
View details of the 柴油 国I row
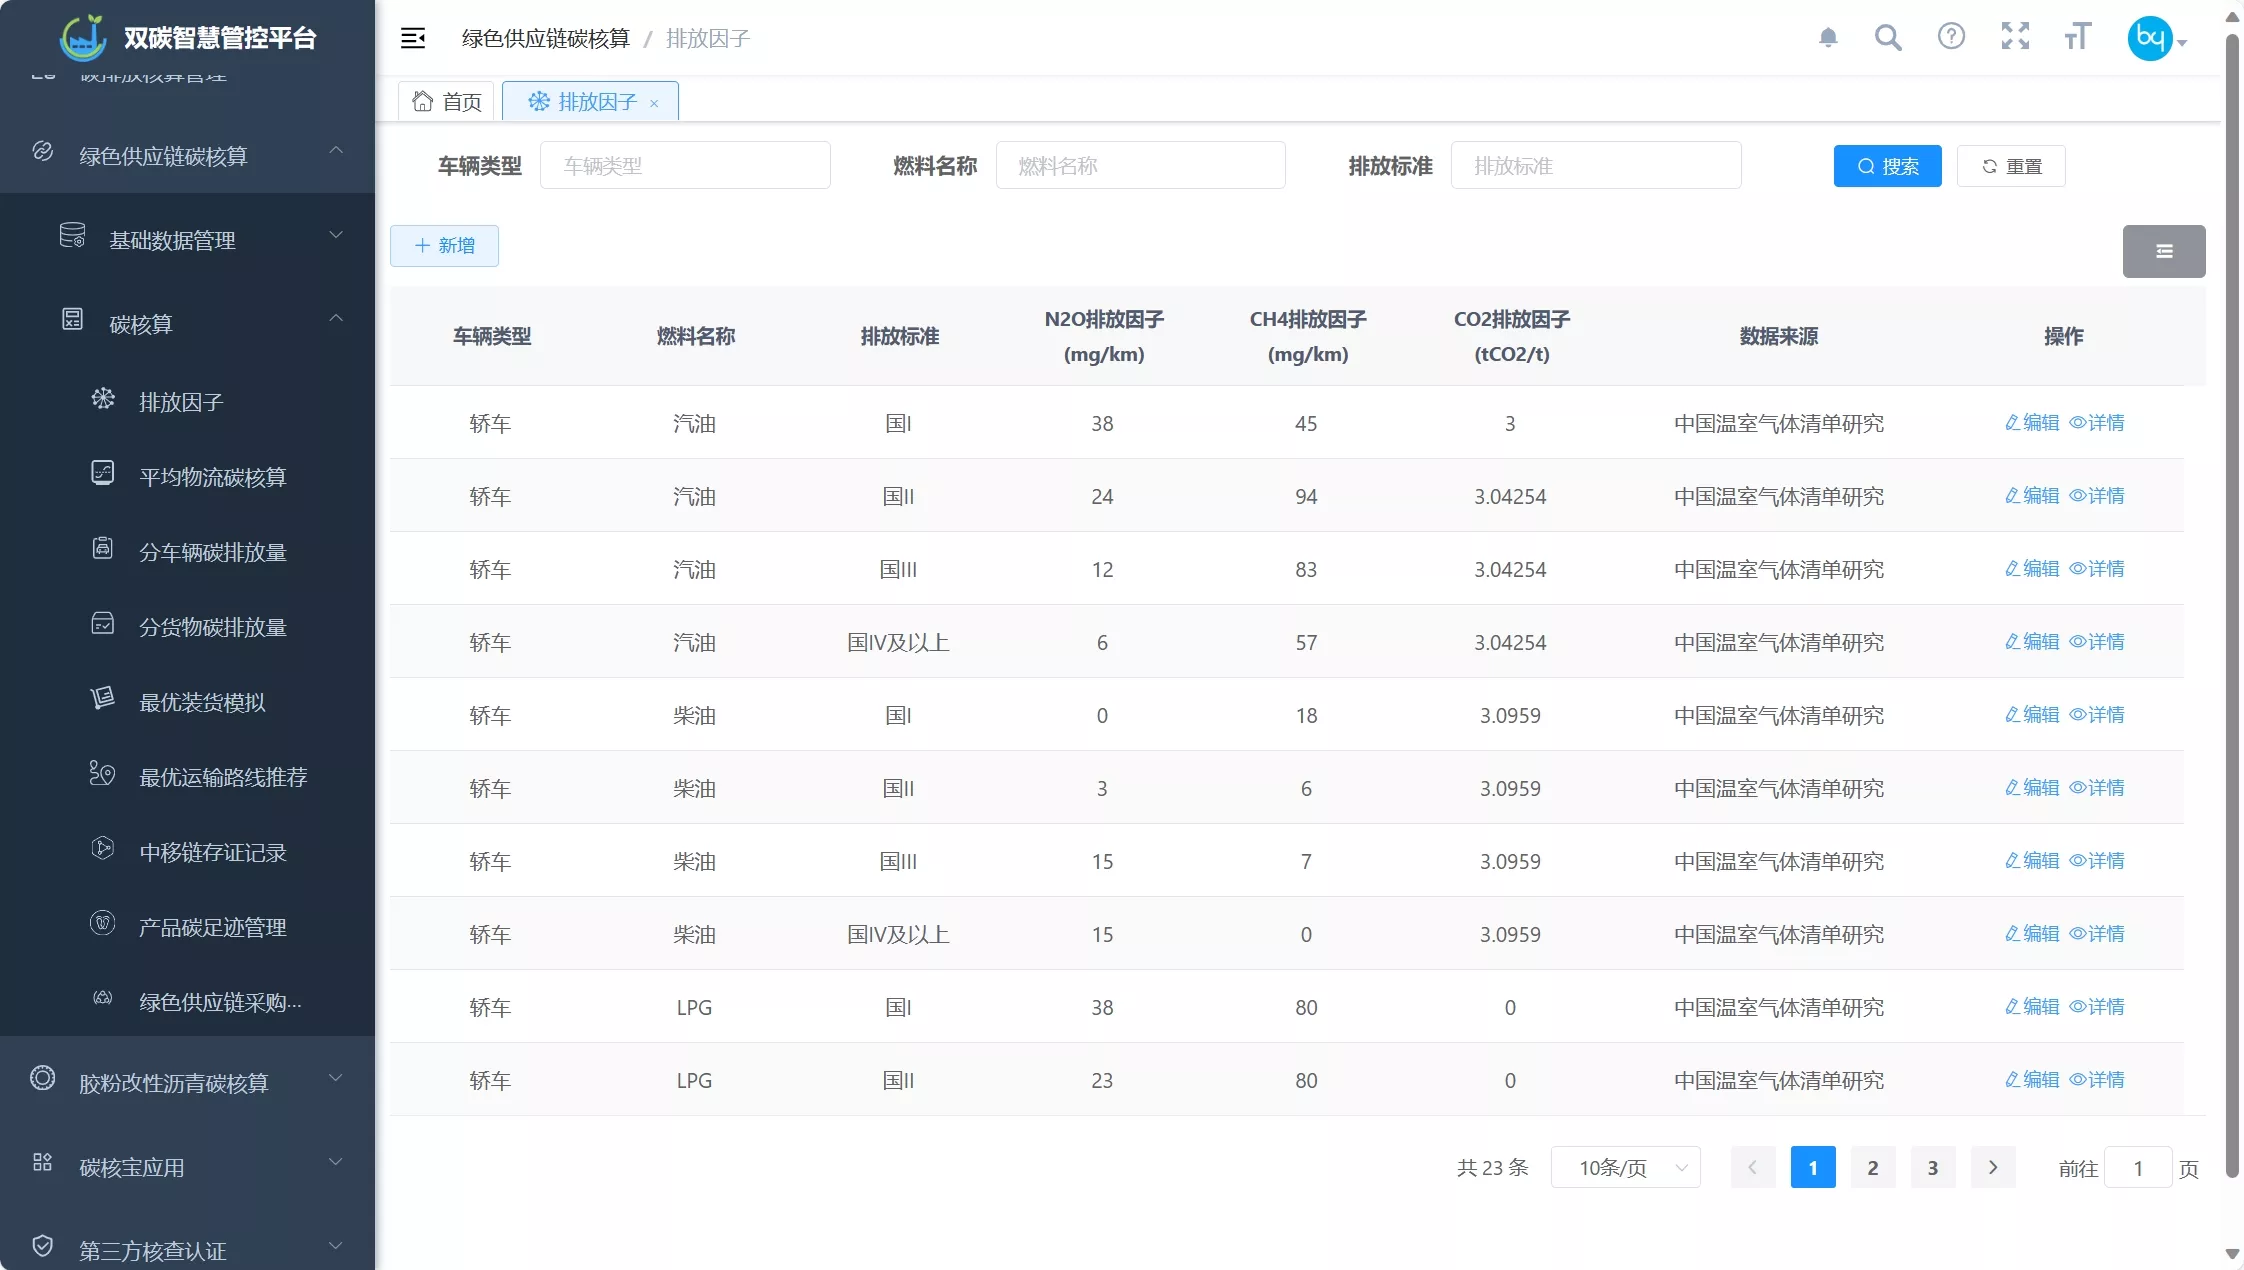pyautogui.click(x=2097, y=715)
